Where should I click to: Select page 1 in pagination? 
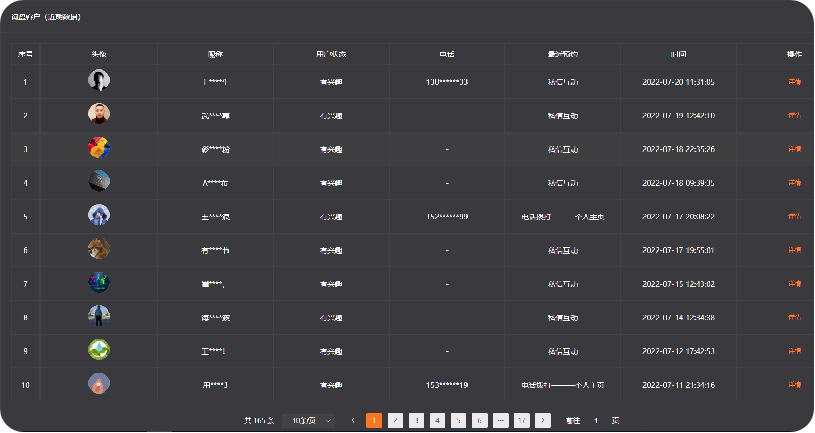click(x=374, y=421)
